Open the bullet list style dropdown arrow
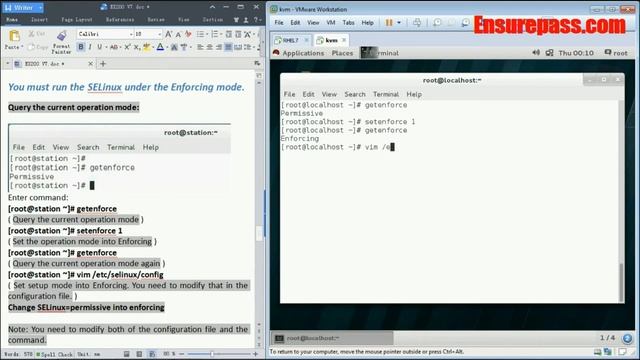 pos(207,34)
